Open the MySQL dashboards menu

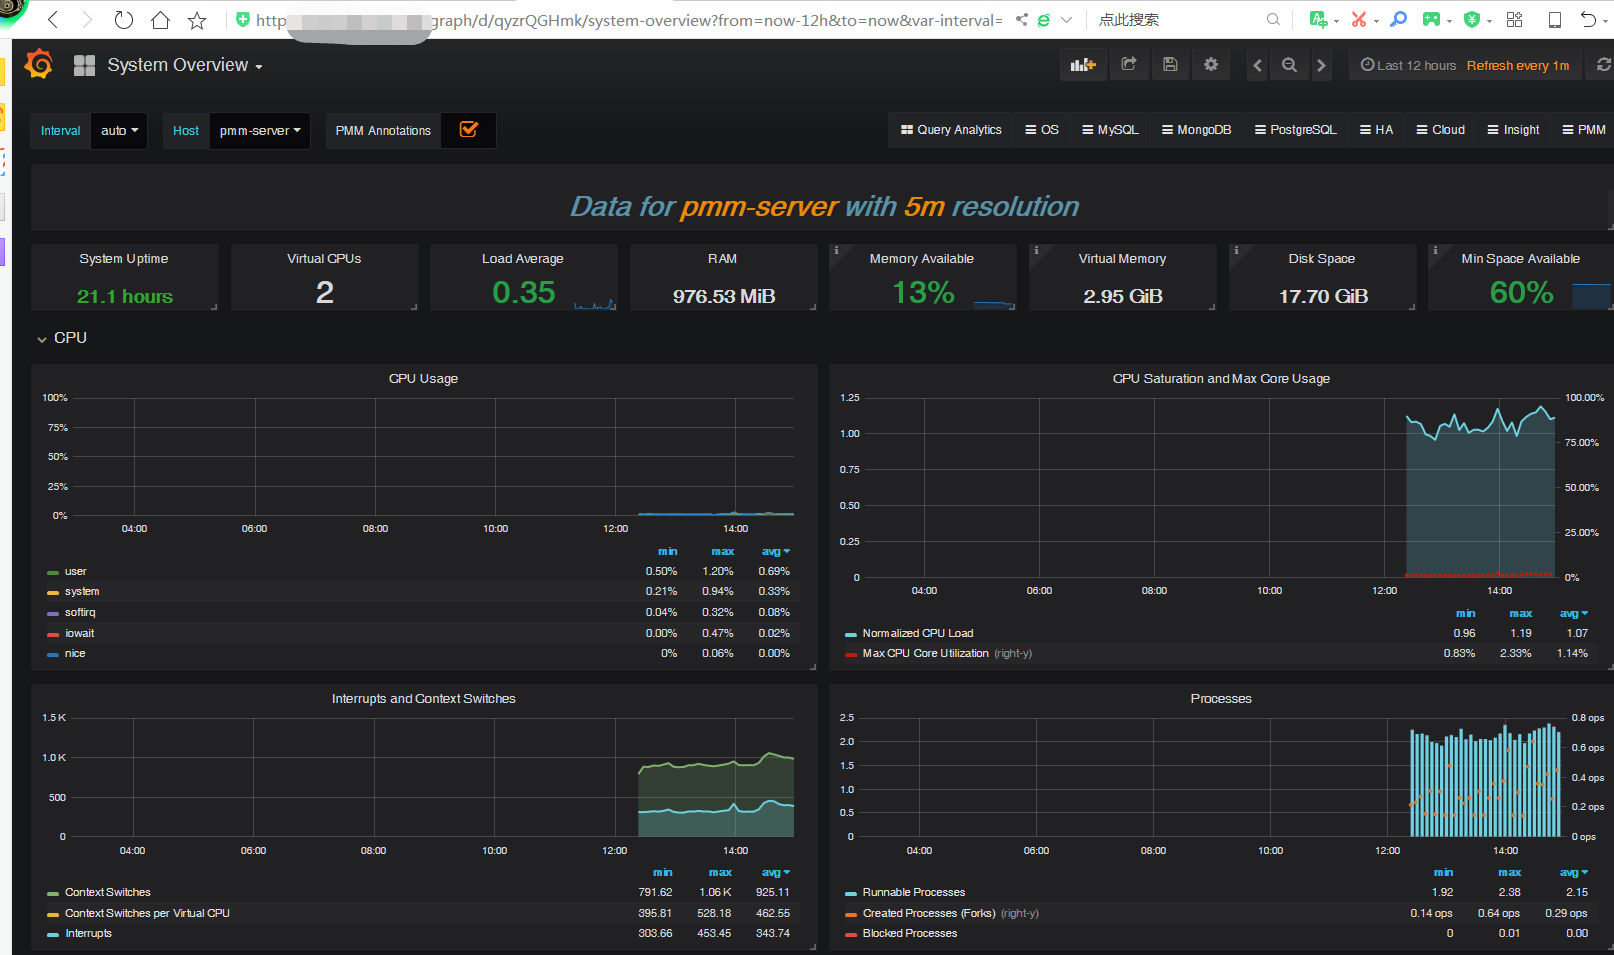[1110, 130]
